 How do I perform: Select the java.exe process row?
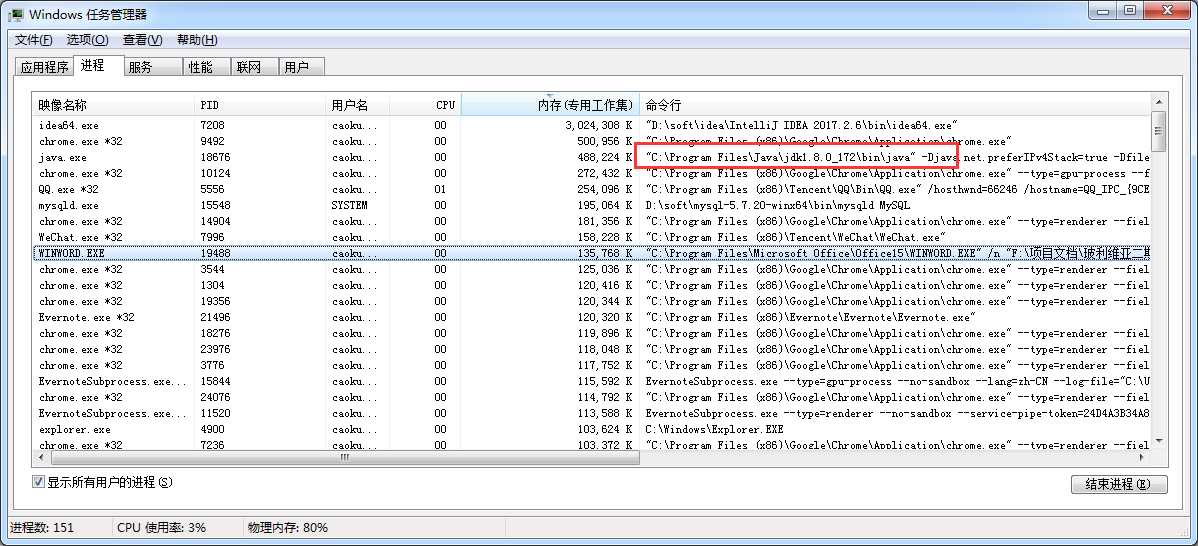pyautogui.click(x=591, y=157)
